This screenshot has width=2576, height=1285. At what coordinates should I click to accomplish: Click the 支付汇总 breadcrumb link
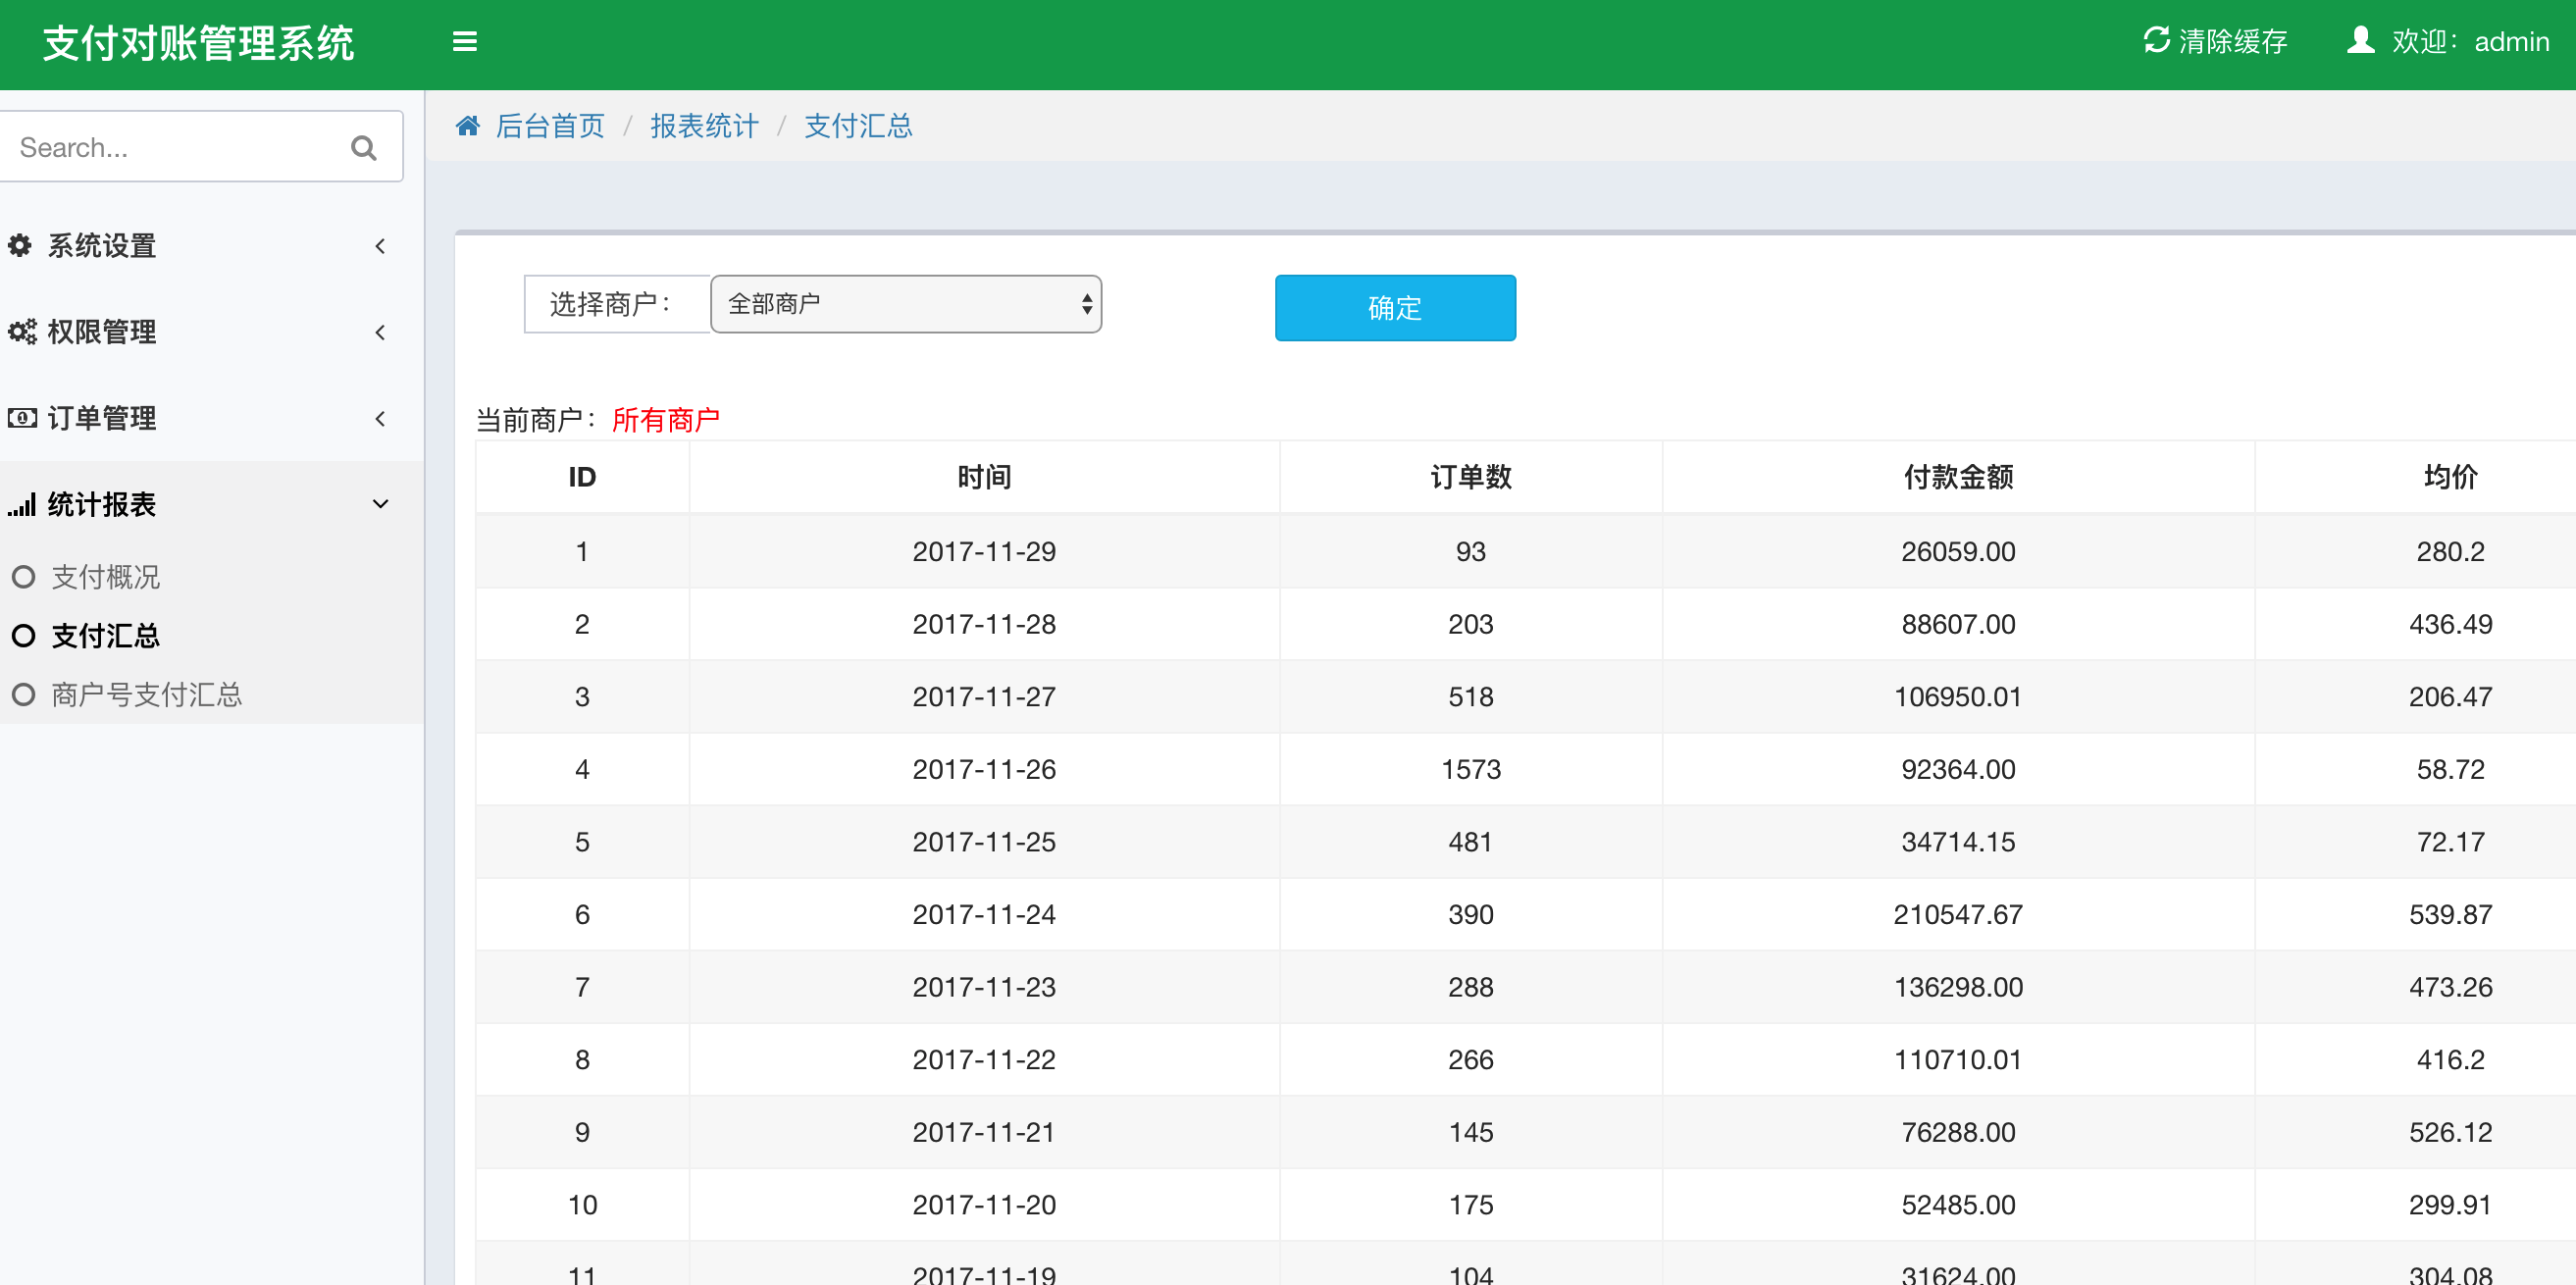pyautogui.click(x=858, y=126)
